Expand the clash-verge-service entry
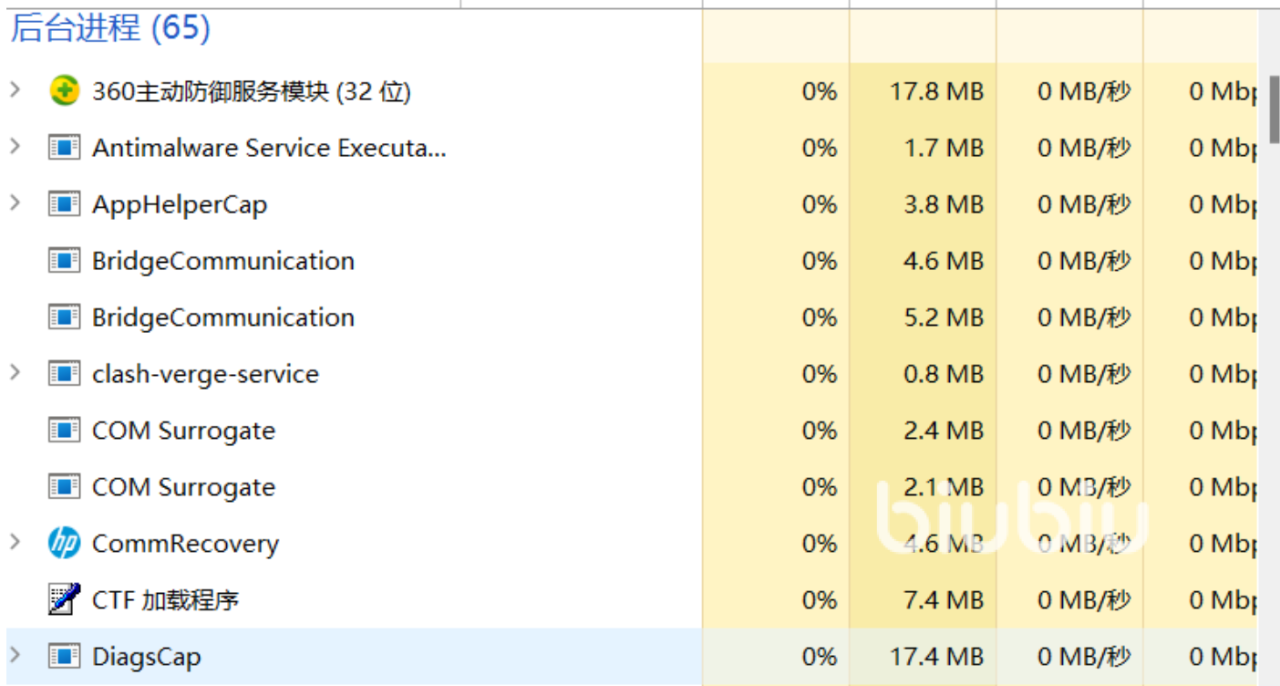 (15, 373)
